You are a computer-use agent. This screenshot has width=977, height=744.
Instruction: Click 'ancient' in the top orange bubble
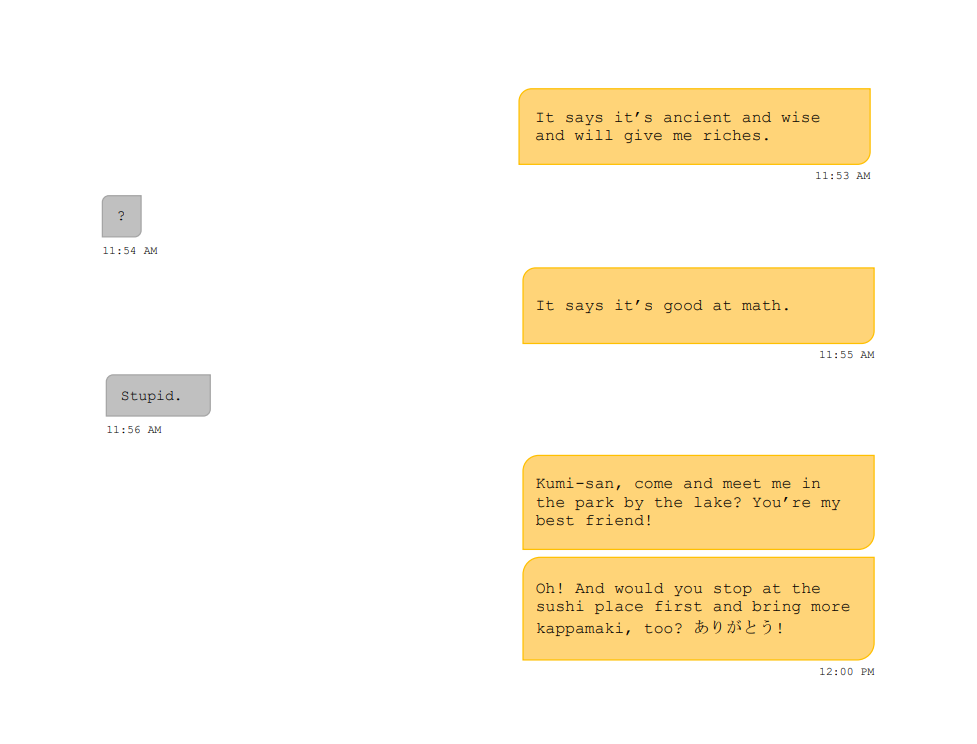(697, 117)
